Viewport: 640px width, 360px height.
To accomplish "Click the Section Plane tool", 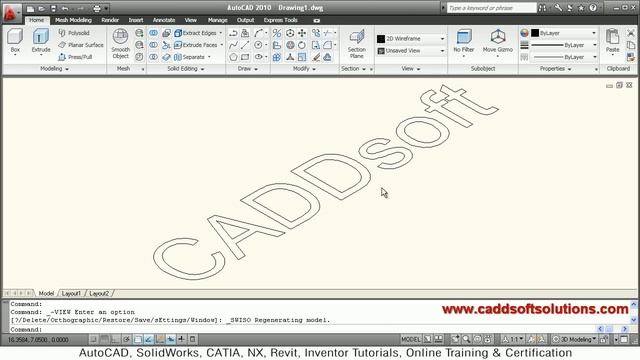I will [356, 43].
